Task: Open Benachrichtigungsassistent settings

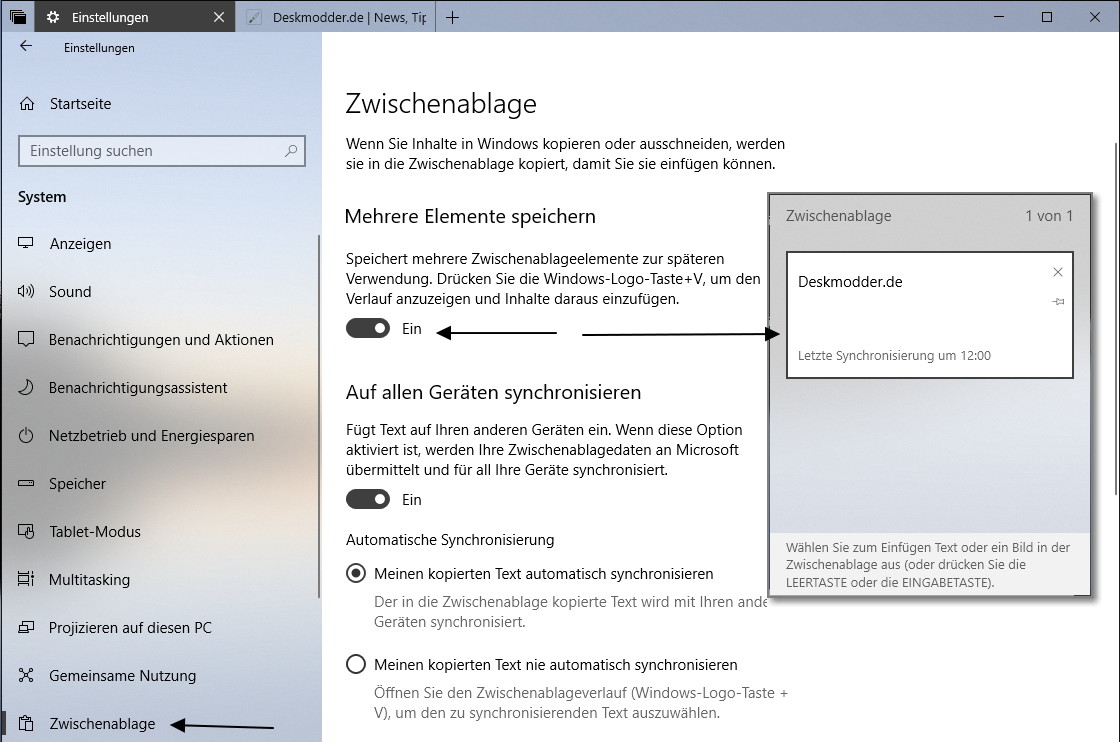Action: 161,388
